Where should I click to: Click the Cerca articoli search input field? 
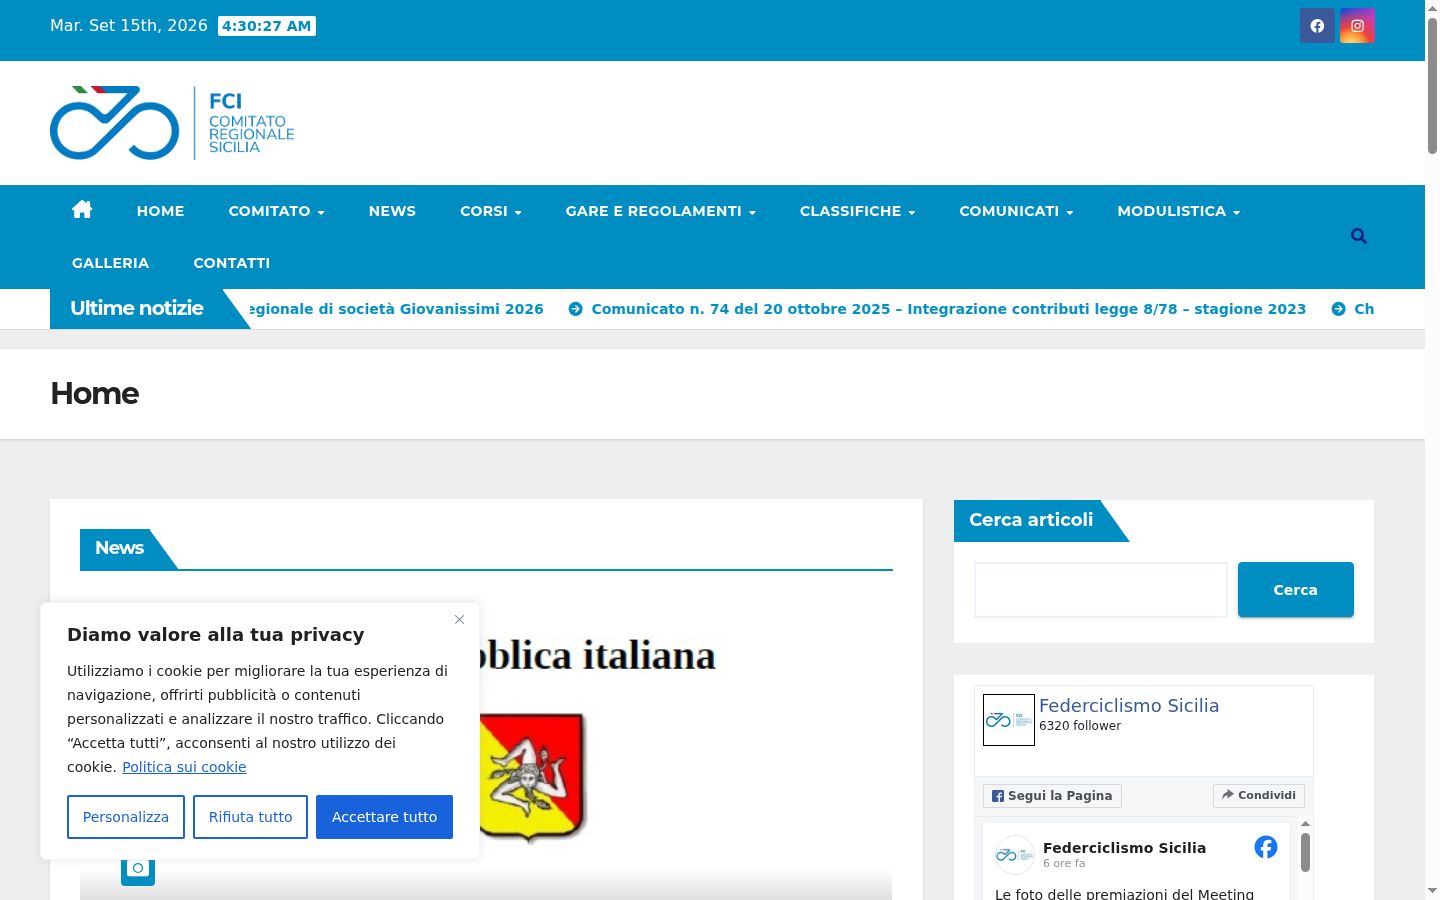1101,590
